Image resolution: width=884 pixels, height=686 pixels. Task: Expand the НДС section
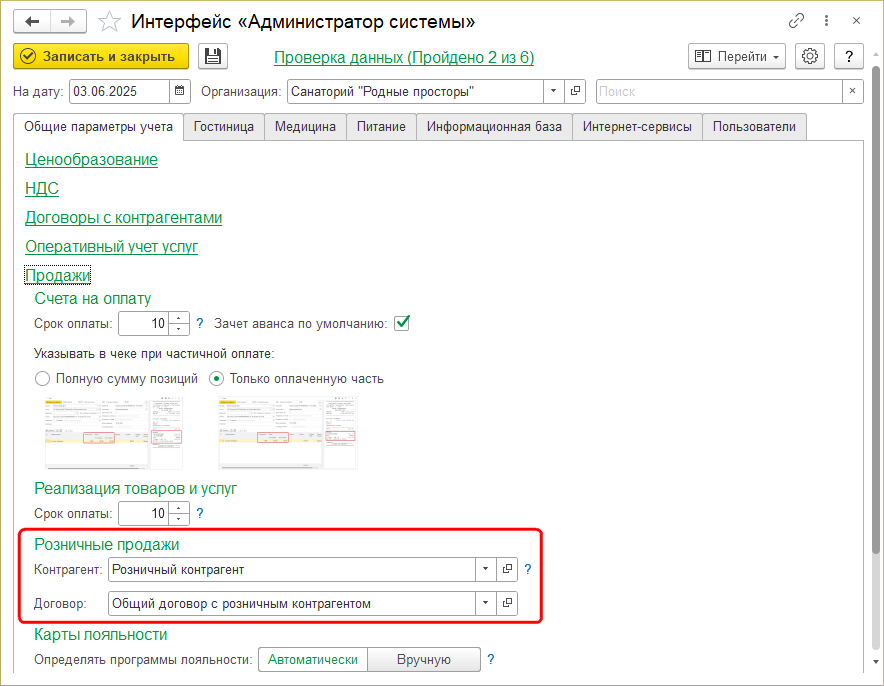click(x=42, y=188)
